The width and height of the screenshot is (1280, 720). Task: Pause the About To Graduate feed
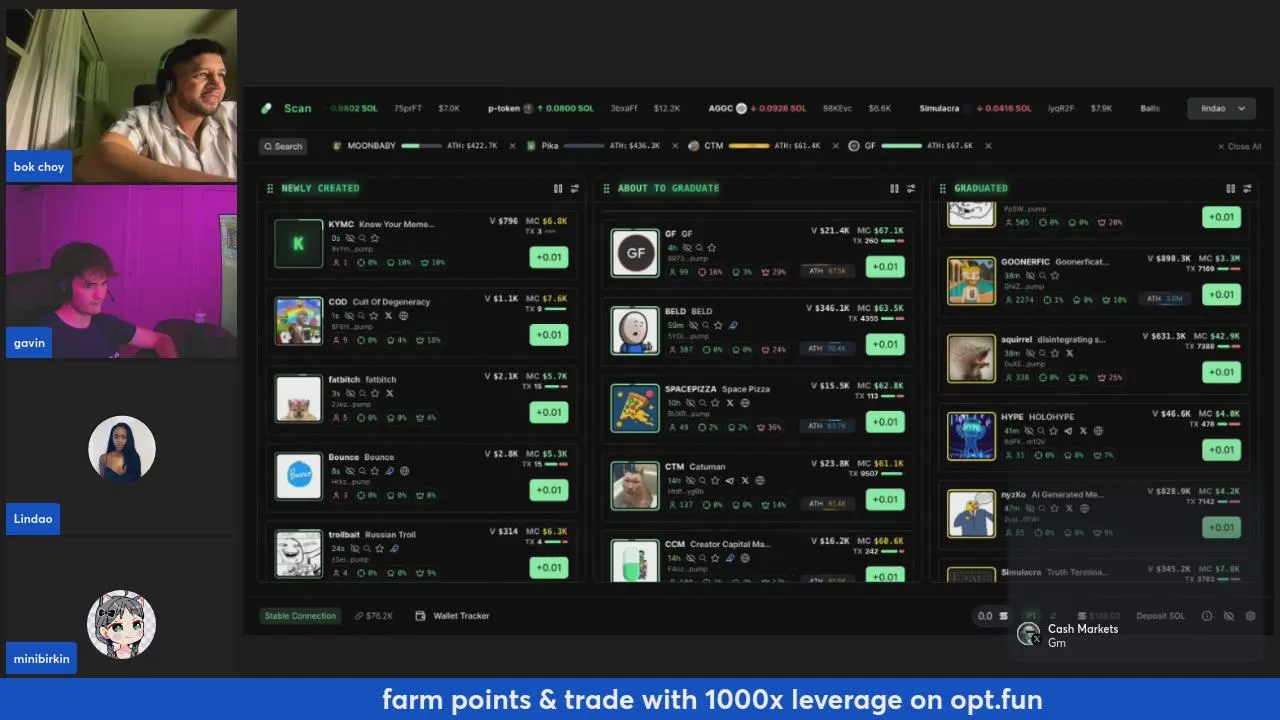click(x=894, y=188)
